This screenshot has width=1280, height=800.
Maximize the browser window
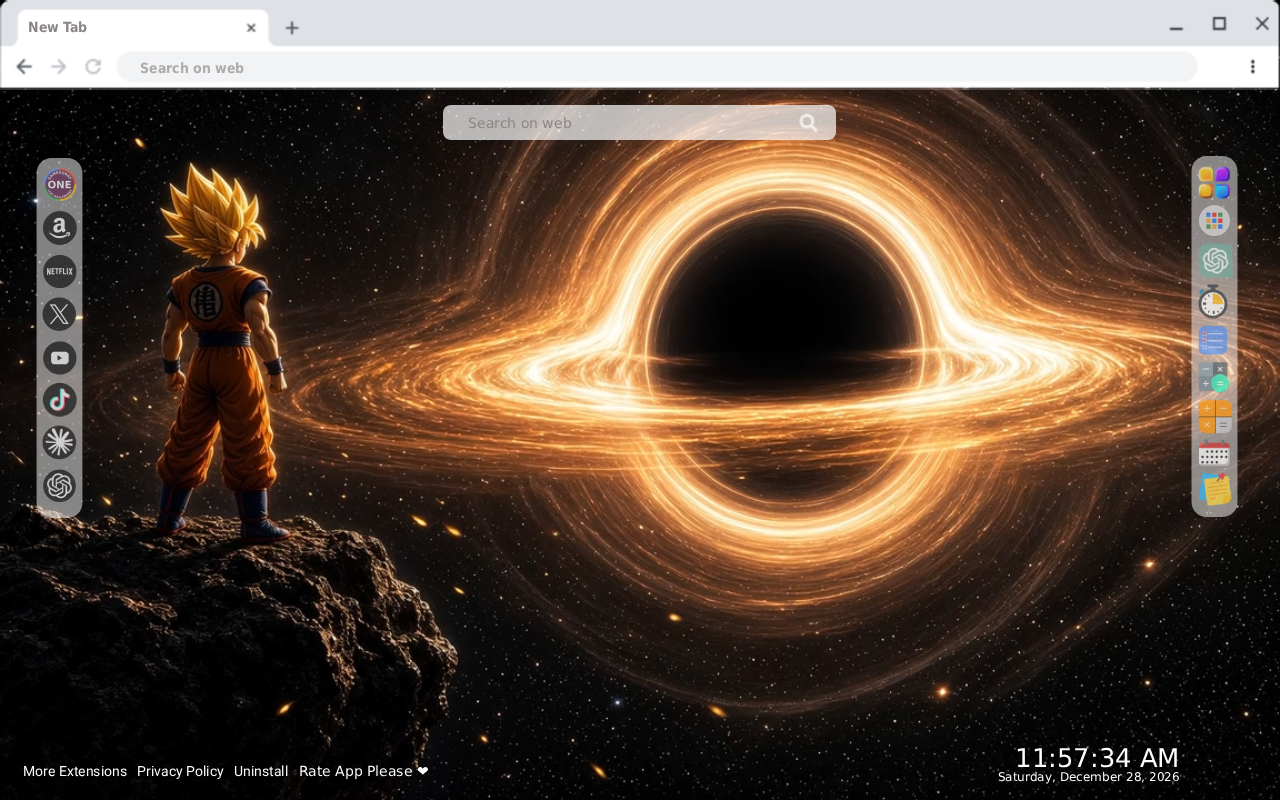(1219, 24)
